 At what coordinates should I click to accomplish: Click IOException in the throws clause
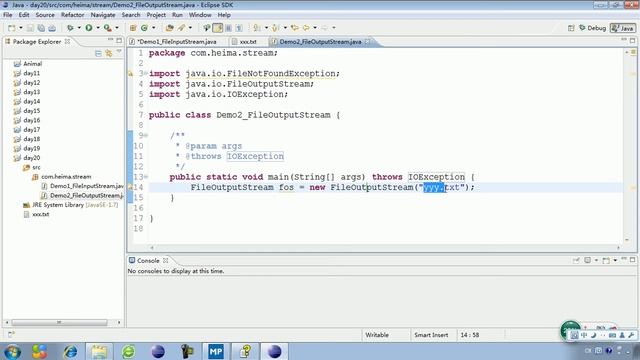point(436,177)
